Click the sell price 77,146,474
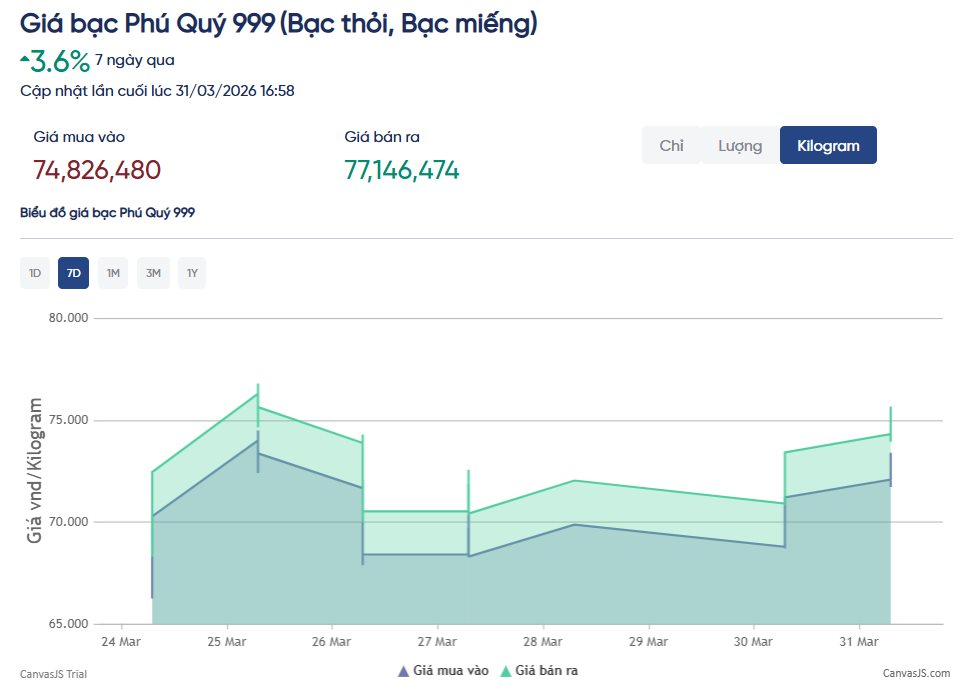The image size is (966, 695). coord(402,170)
